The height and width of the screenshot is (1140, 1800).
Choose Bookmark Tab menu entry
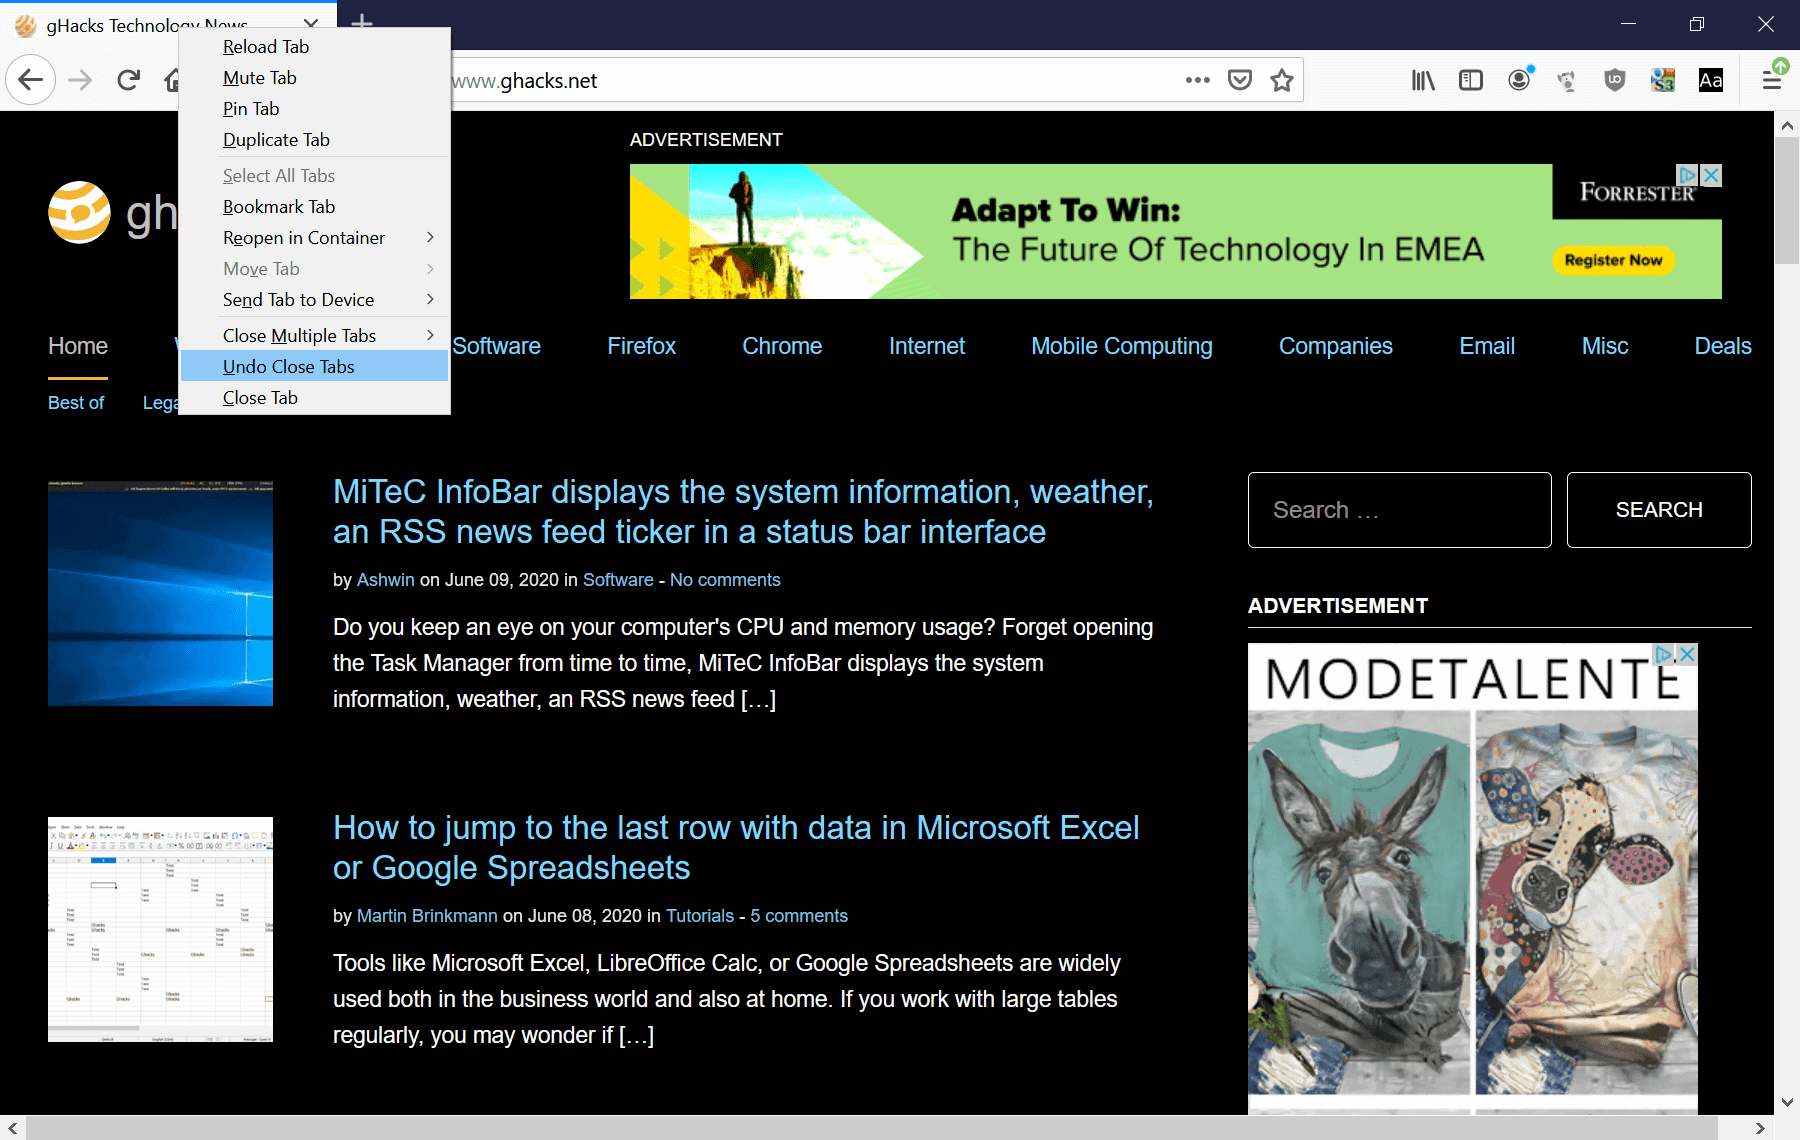click(x=314, y=207)
